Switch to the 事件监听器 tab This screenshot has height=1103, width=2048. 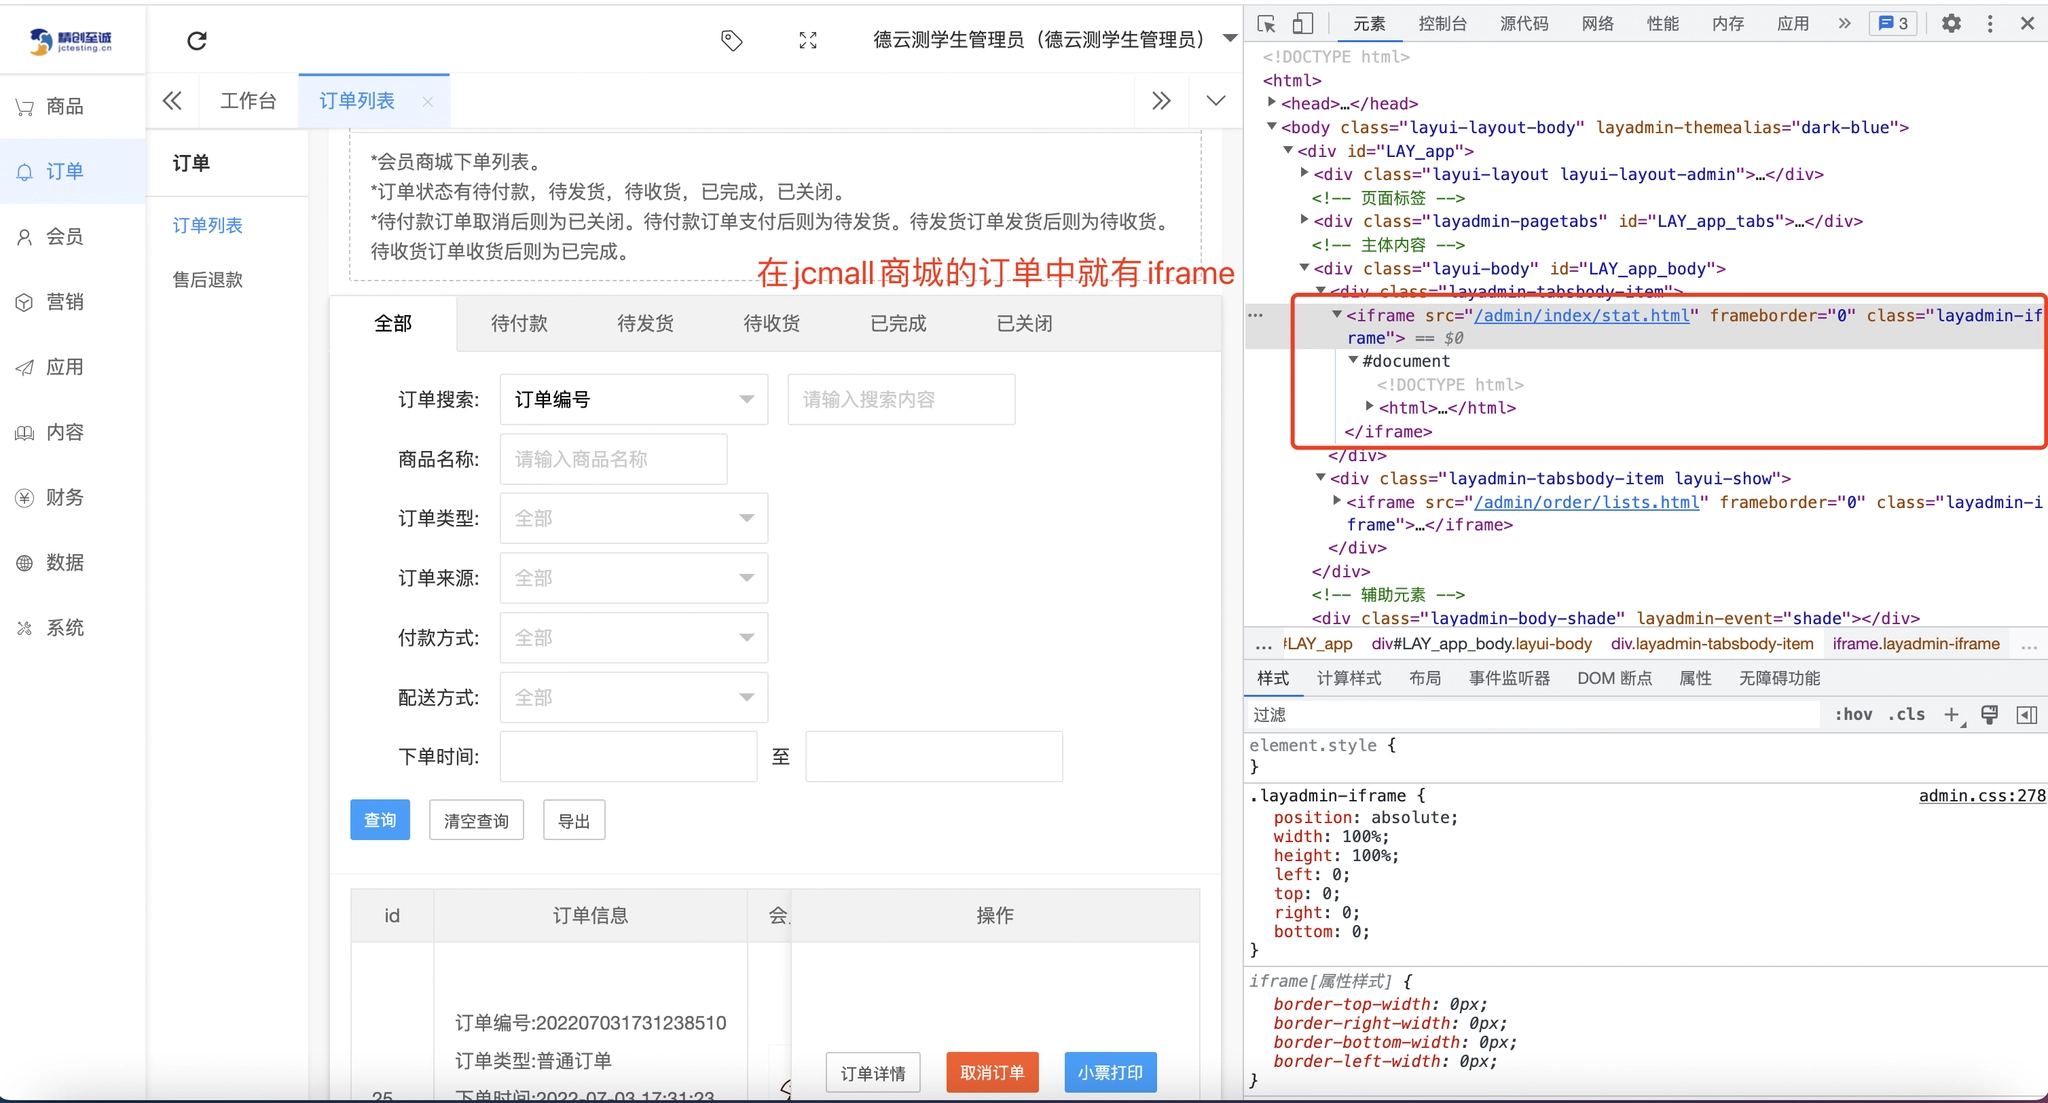1509,678
